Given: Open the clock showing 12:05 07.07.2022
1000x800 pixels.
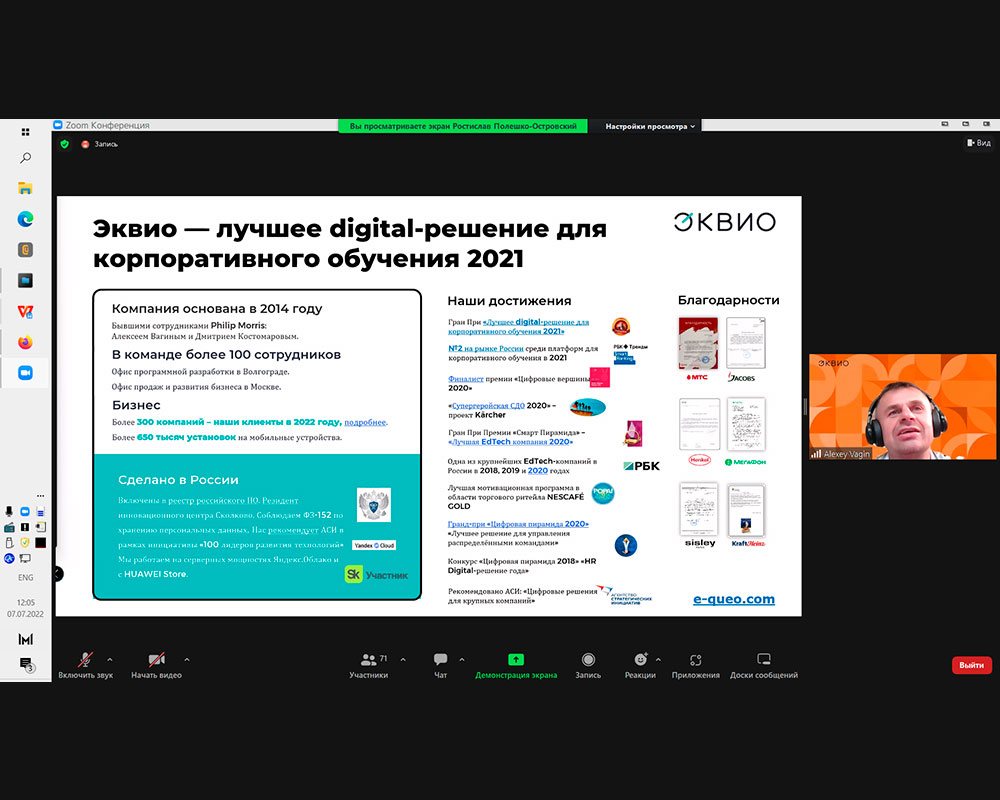Looking at the screenshot, I should tap(26, 608).
